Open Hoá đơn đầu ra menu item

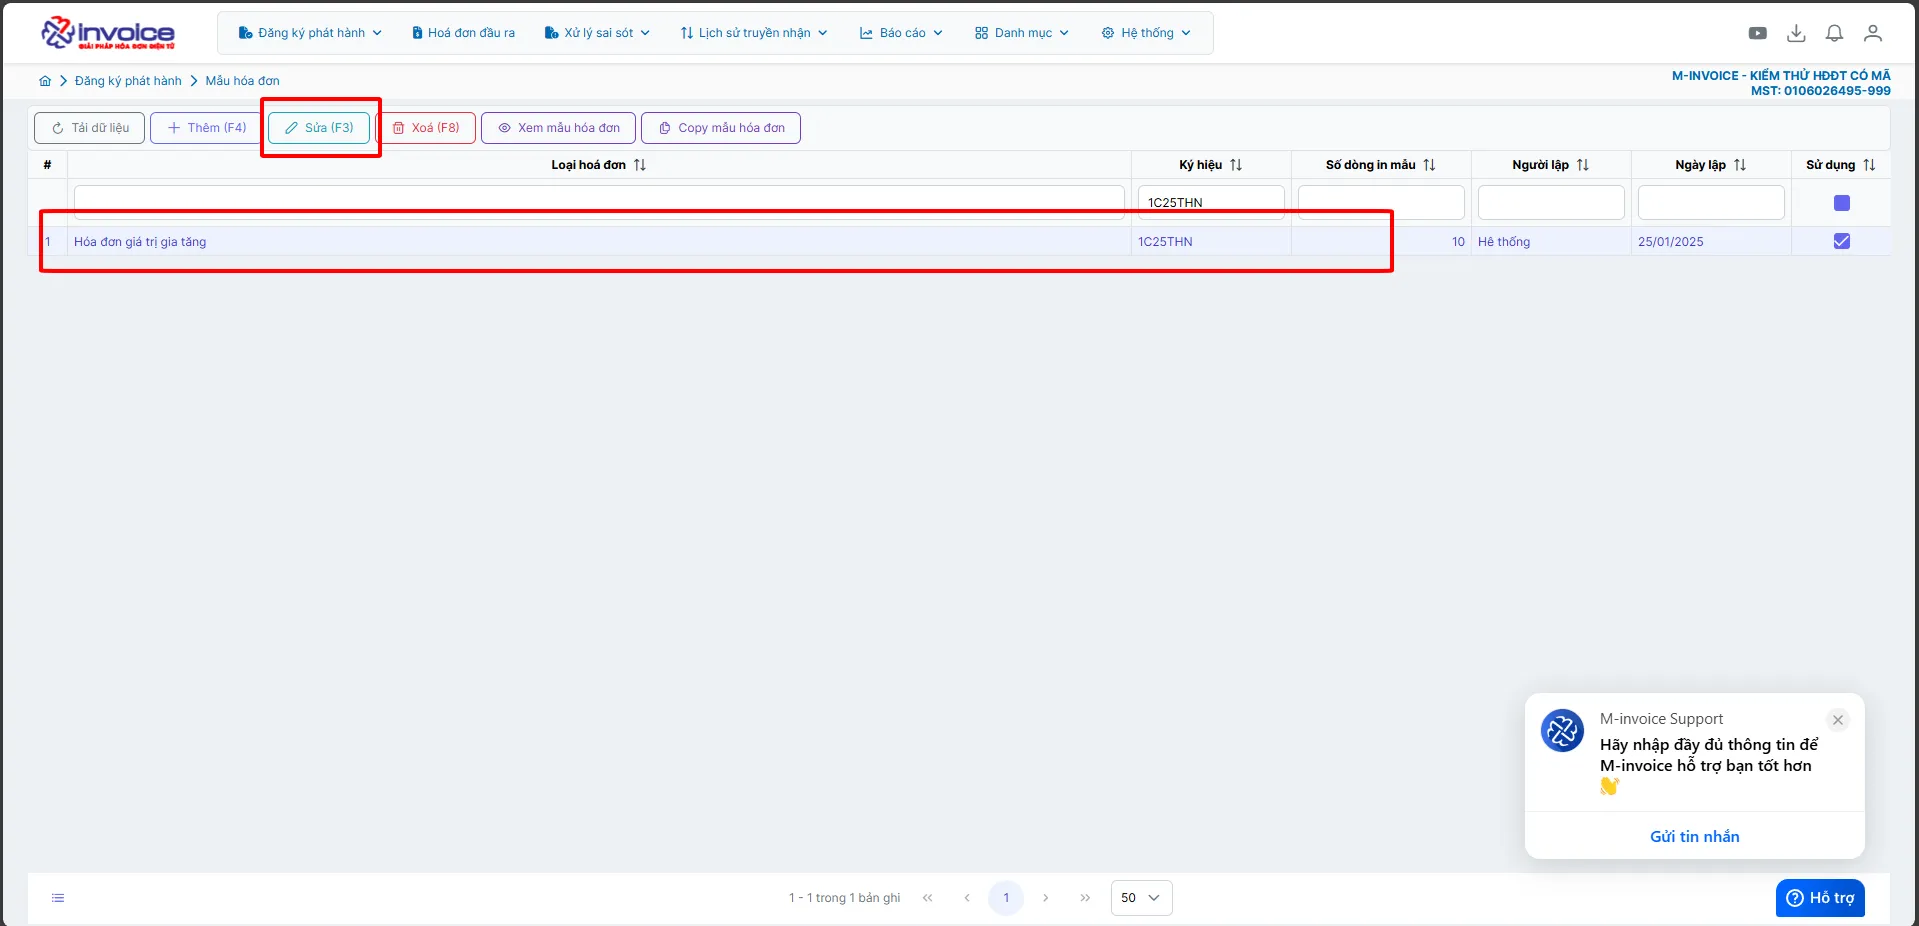464,33
